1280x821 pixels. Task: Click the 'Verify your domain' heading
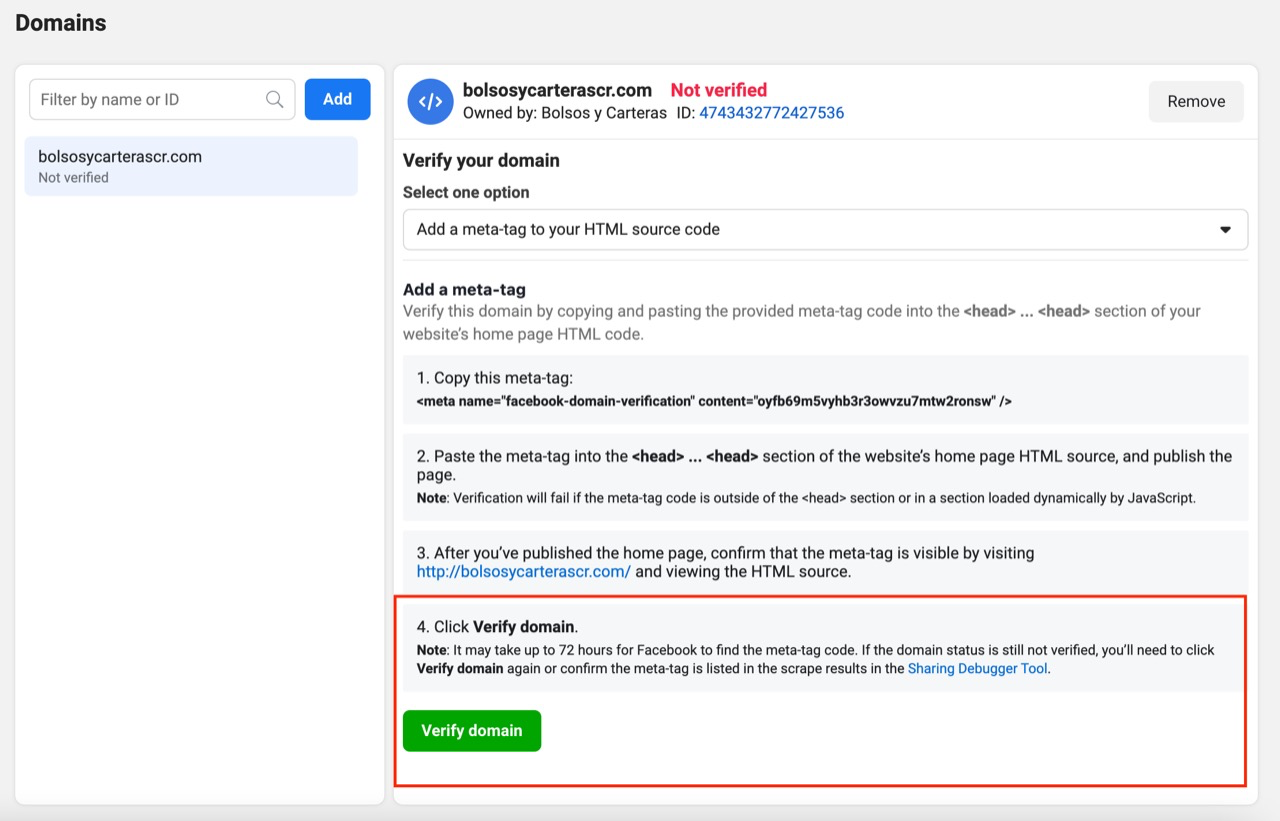point(481,160)
